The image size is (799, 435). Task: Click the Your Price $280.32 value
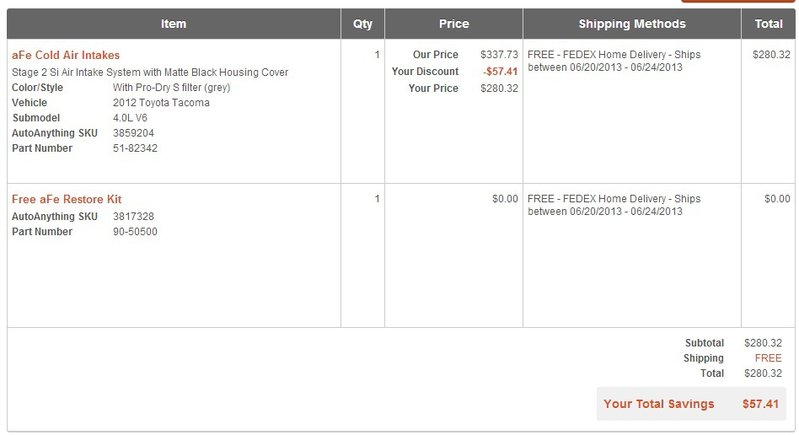[x=499, y=89]
